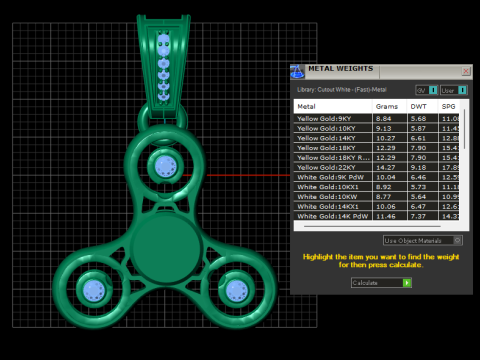480x360 pixels.
Task: Select the White Gold:10KW row
Action: [376, 197]
